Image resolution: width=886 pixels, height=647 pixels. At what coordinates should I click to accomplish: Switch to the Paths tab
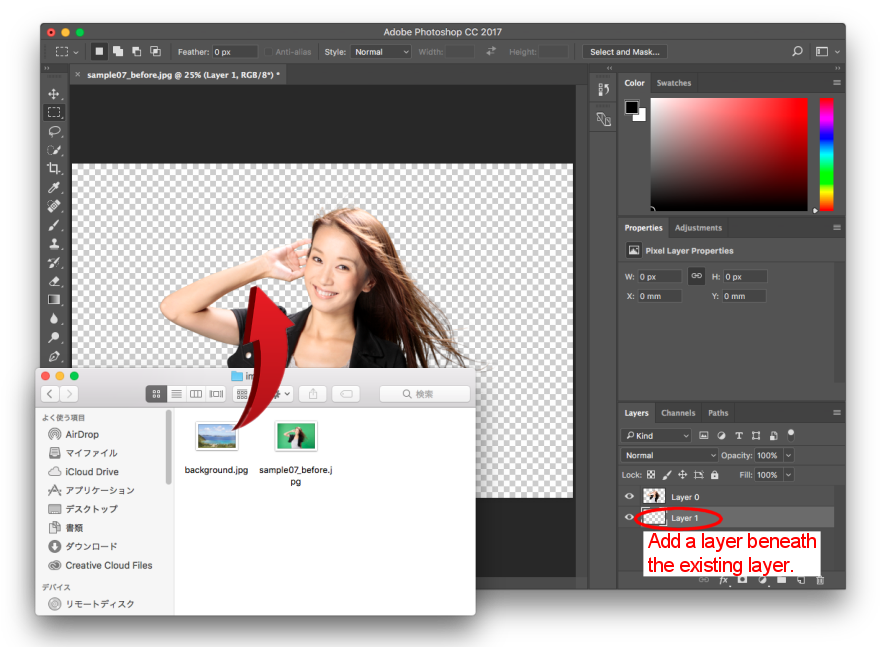point(718,413)
